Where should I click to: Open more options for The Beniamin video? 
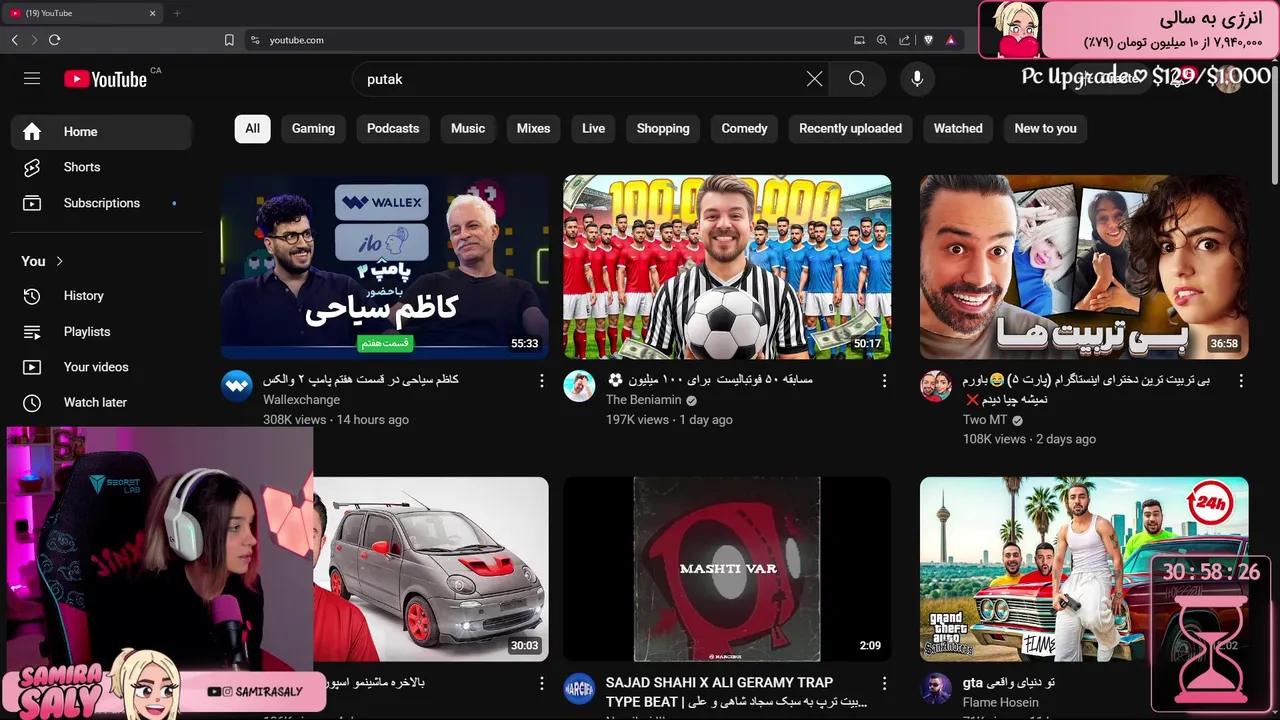click(884, 381)
